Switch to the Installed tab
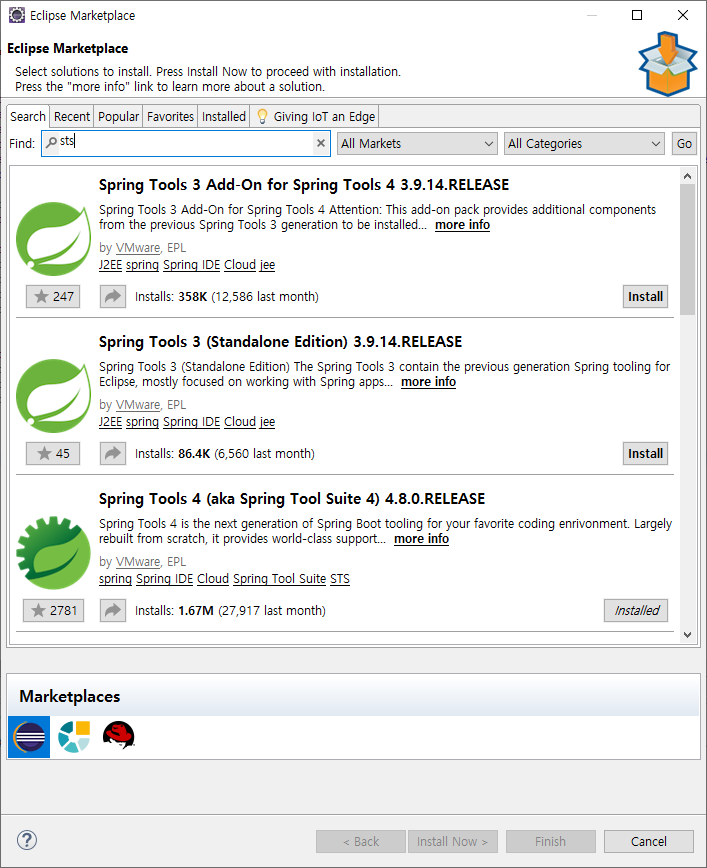Viewport: 707px width, 868px height. tap(224, 116)
